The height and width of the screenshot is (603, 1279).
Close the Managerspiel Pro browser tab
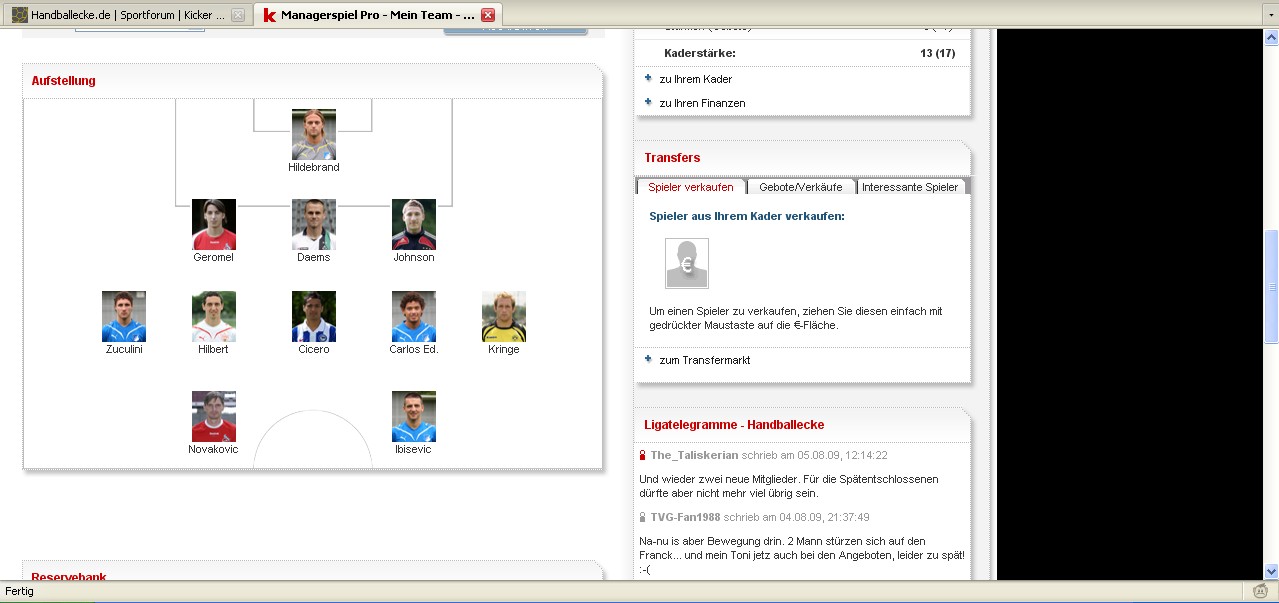point(487,15)
